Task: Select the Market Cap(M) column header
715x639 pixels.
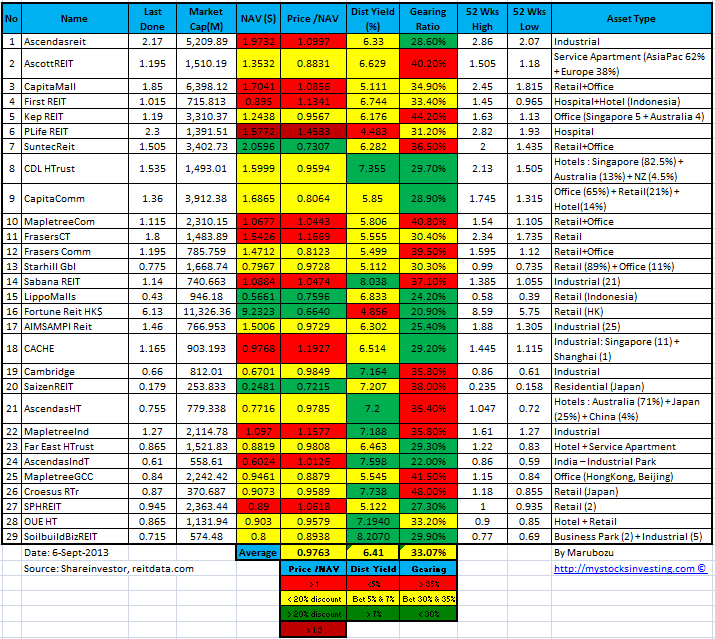Action: [206, 19]
